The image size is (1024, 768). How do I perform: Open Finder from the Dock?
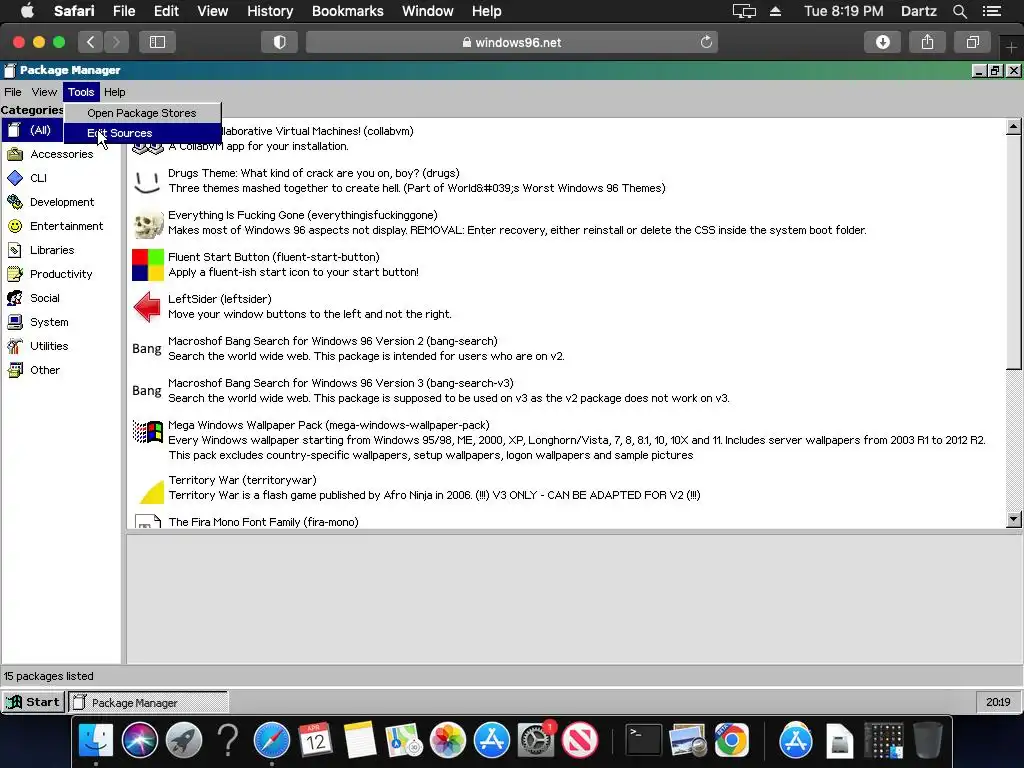[95, 741]
